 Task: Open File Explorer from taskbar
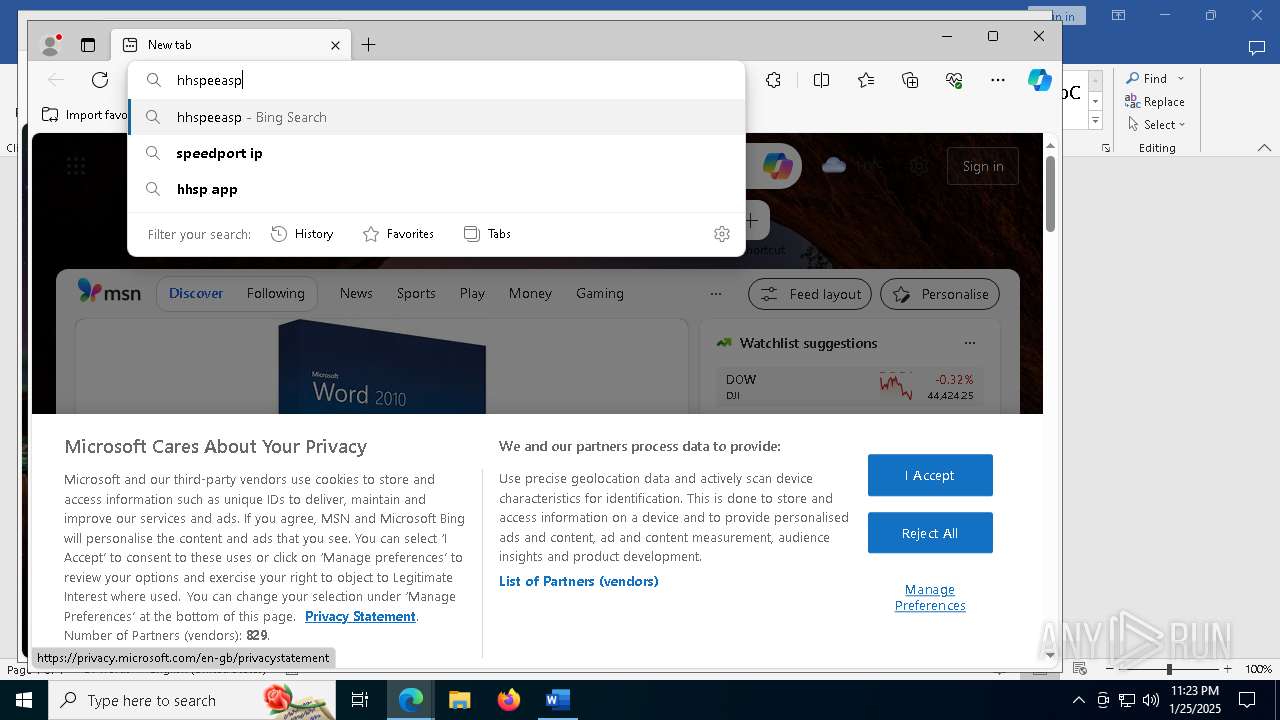point(460,700)
